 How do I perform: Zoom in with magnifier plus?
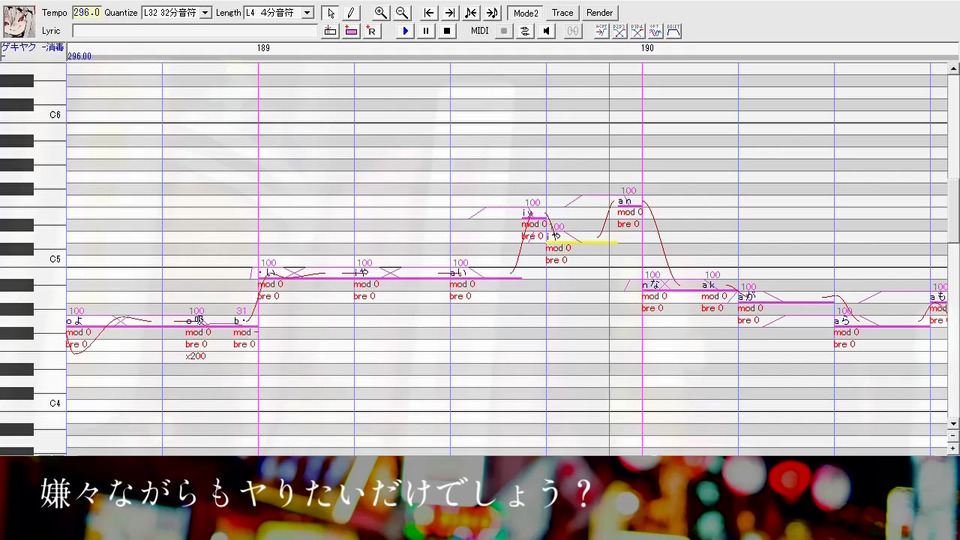[x=381, y=13]
